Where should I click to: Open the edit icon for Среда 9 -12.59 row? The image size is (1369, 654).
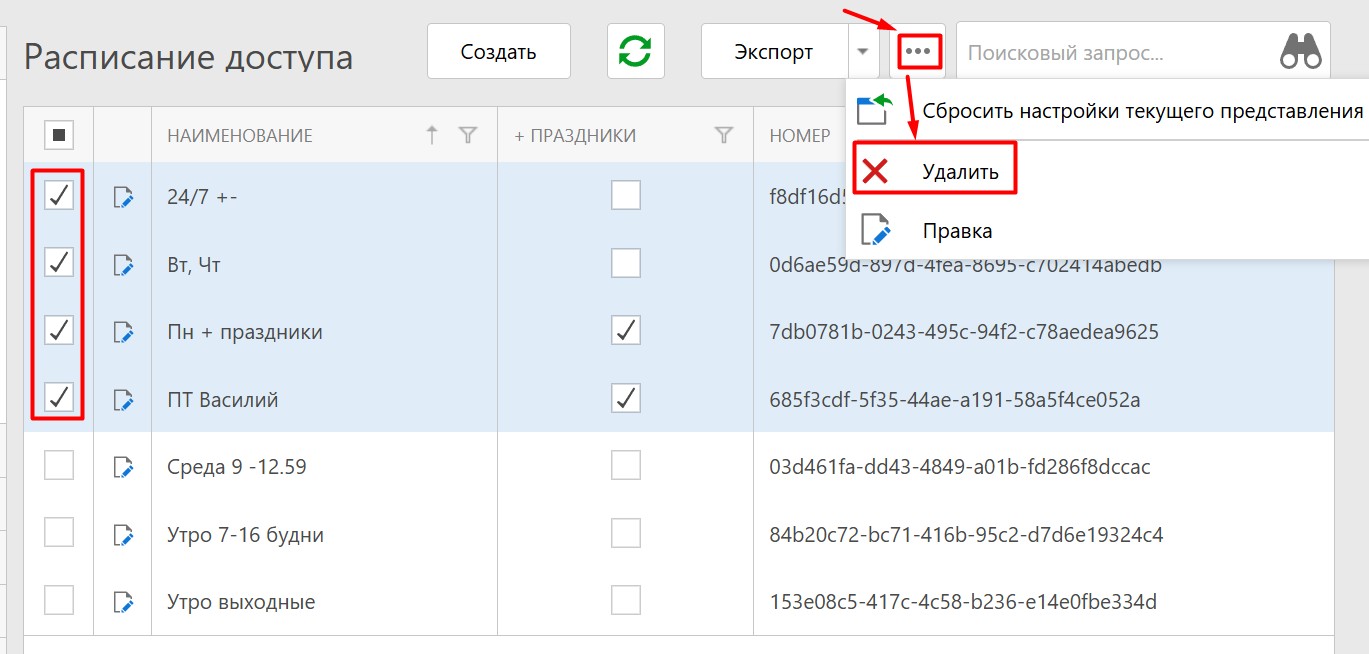click(123, 467)
